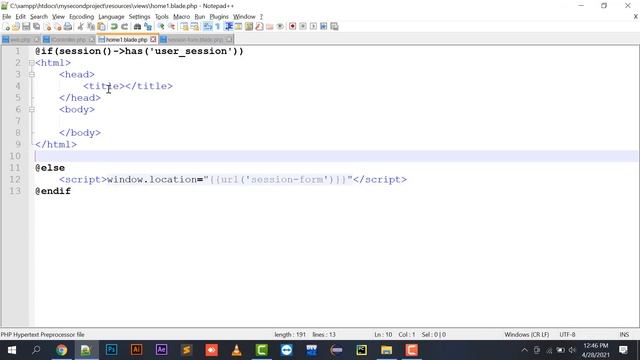
Task: Toggle synchronized vertical scrolling
Action: (x=184, y=27)
